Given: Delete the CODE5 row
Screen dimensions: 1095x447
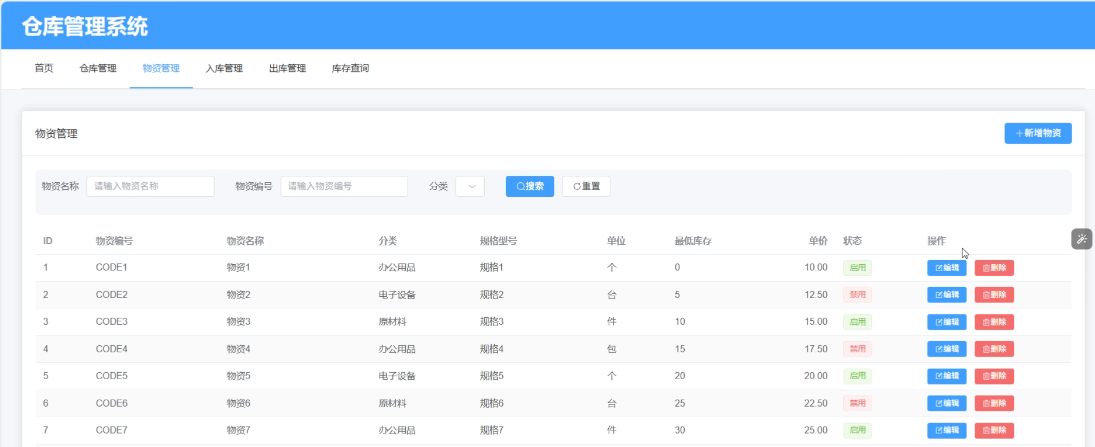Looking at the screenshot, I should click(994, 376).
